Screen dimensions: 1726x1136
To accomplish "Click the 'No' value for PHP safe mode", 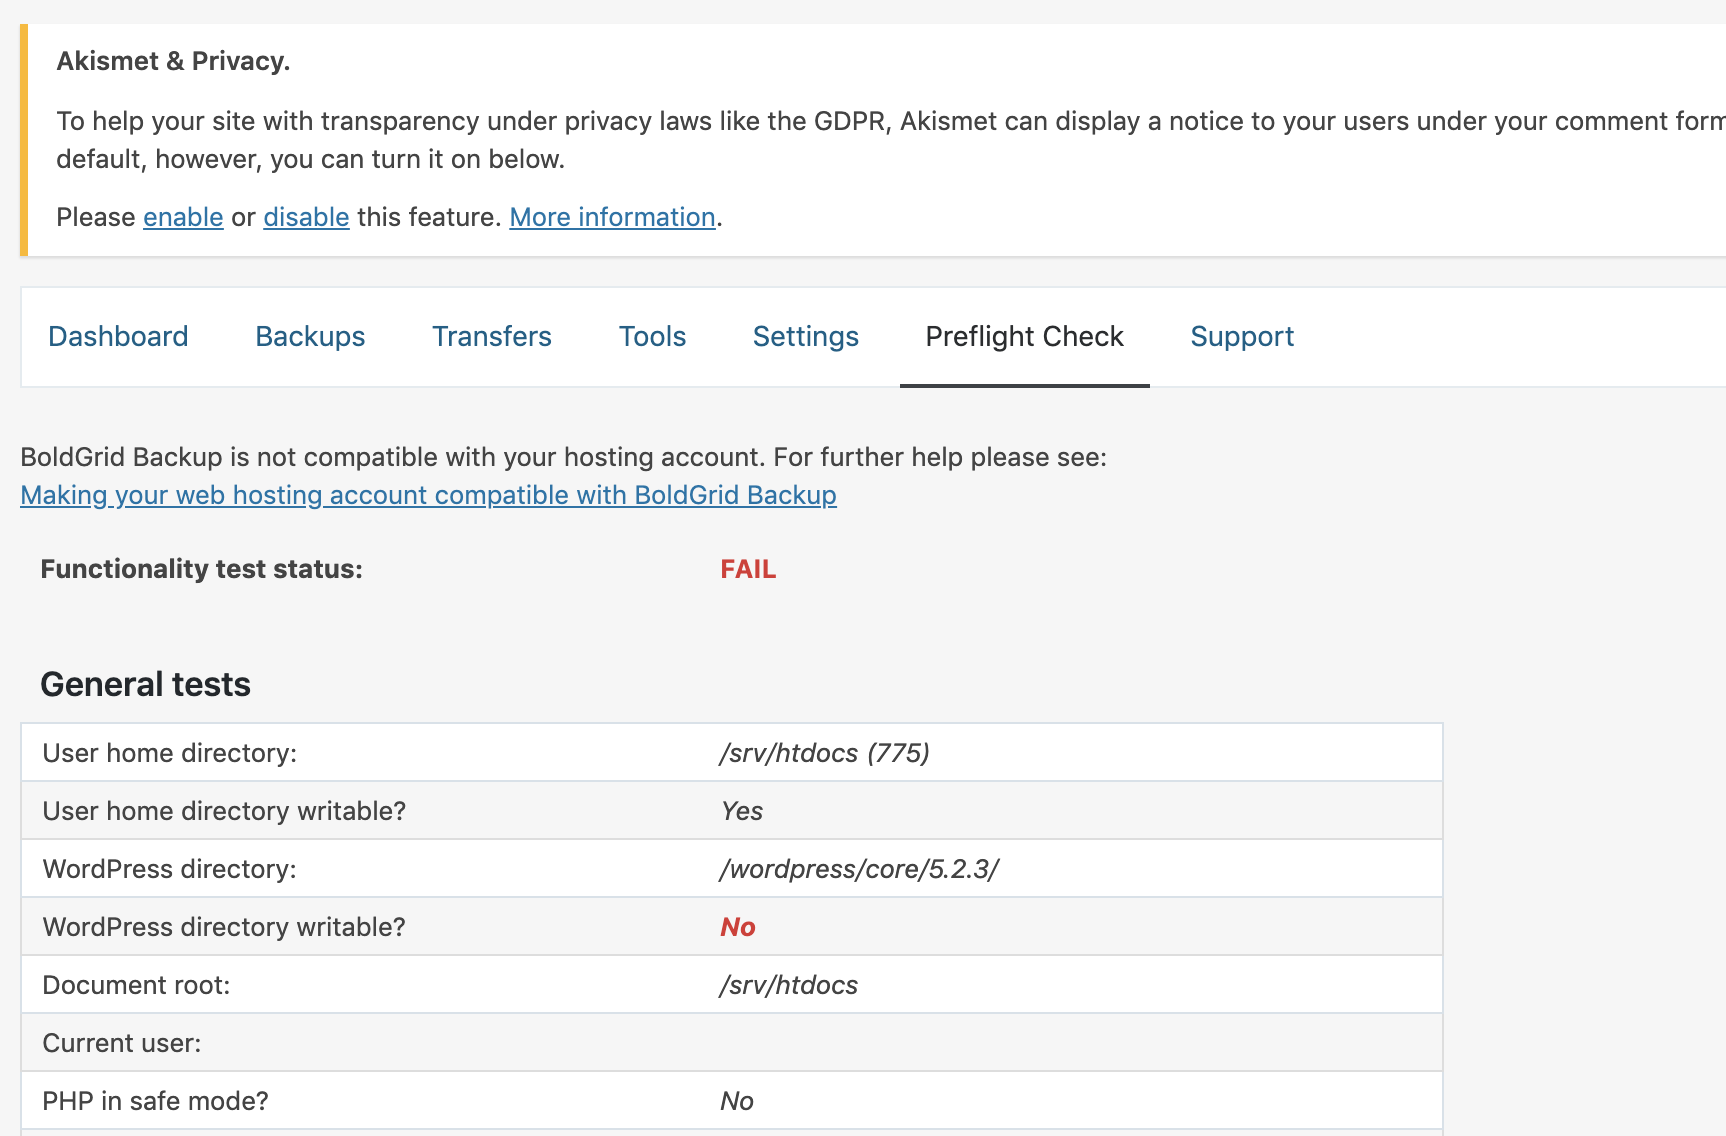I will click(x=737, y=1101).
